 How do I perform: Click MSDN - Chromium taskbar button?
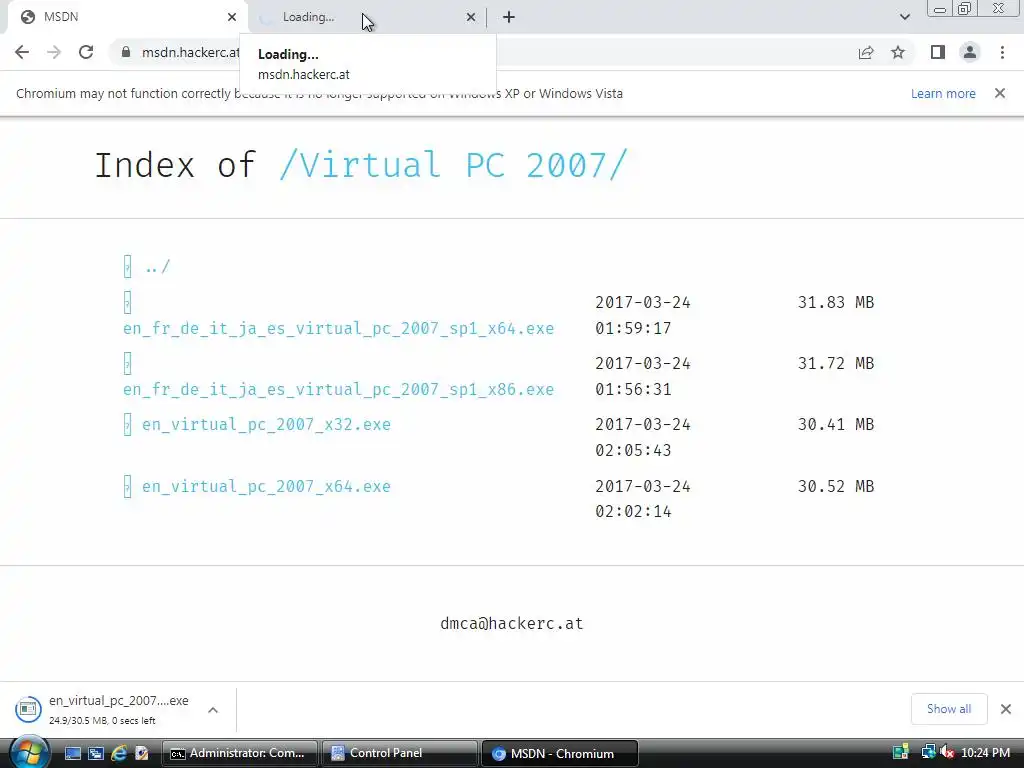tap(560, 754)
